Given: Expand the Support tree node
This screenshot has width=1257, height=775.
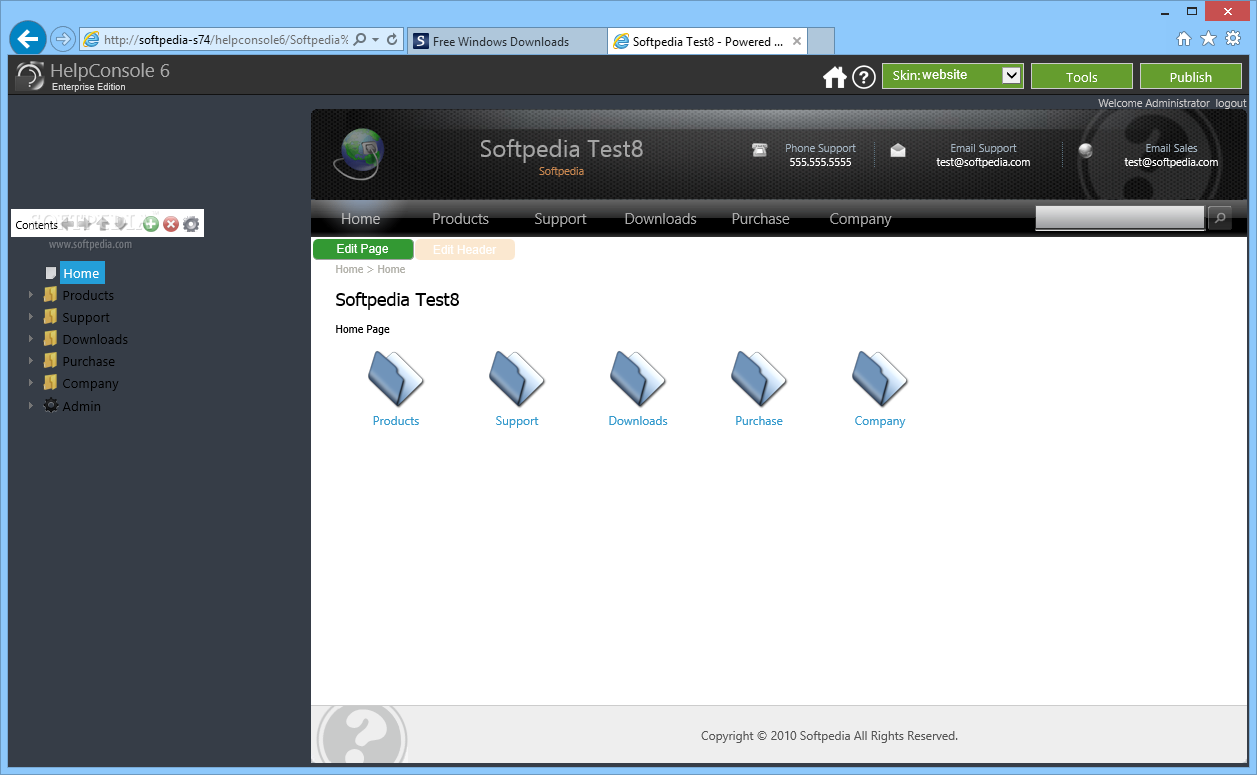Looking at the screenshot, I should point(31,317).
